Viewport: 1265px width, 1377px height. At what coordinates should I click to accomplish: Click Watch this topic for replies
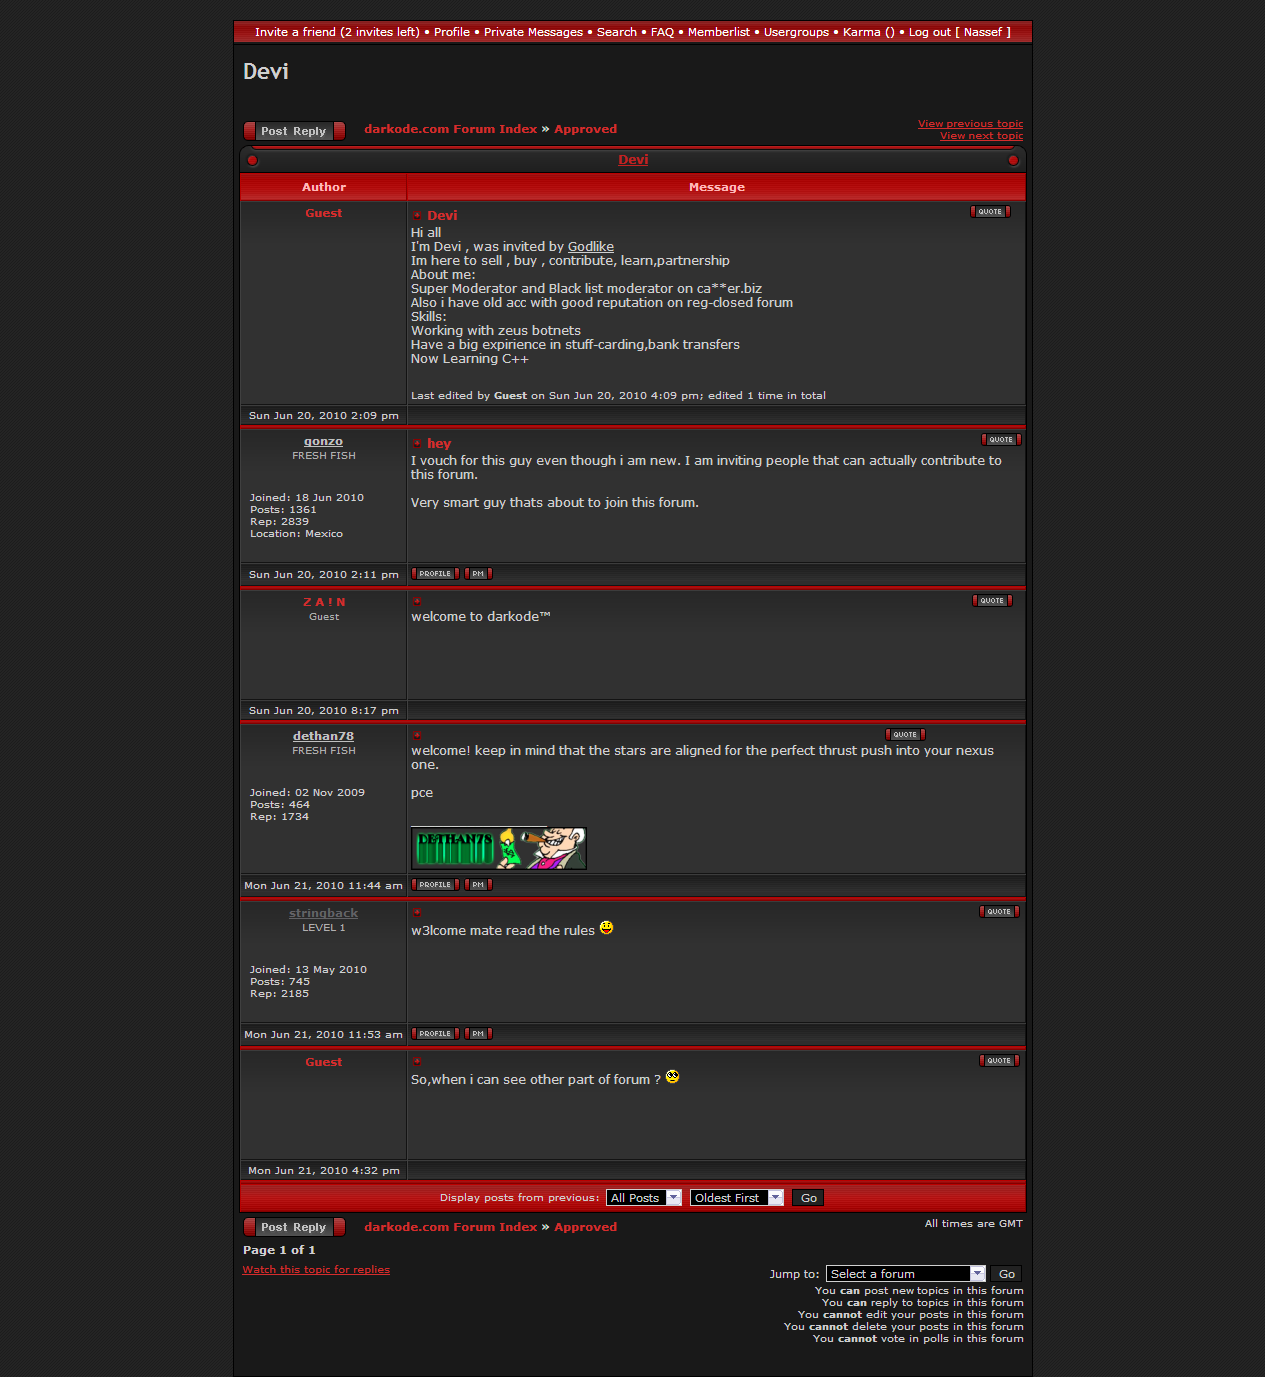point(316,1270)
